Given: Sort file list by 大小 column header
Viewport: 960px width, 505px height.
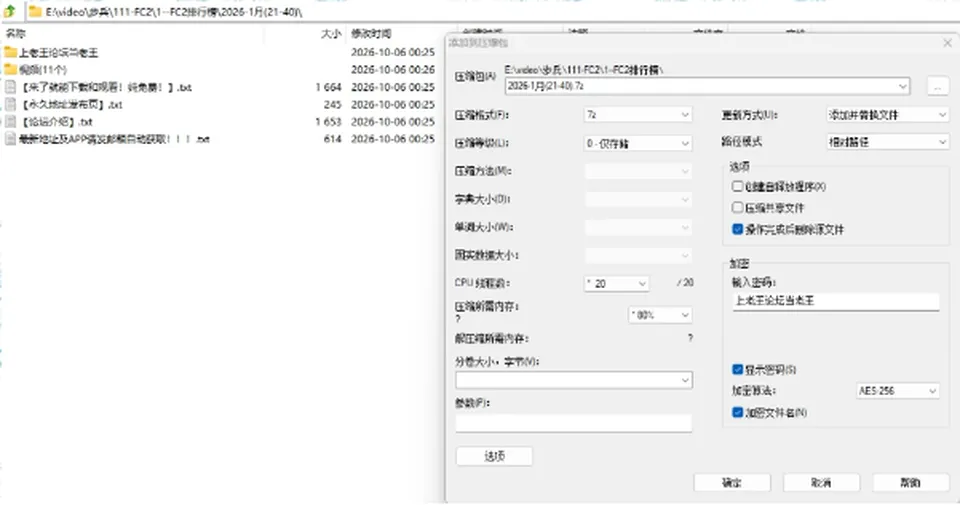Looking at the screenshot, I should tap(331, 34).
